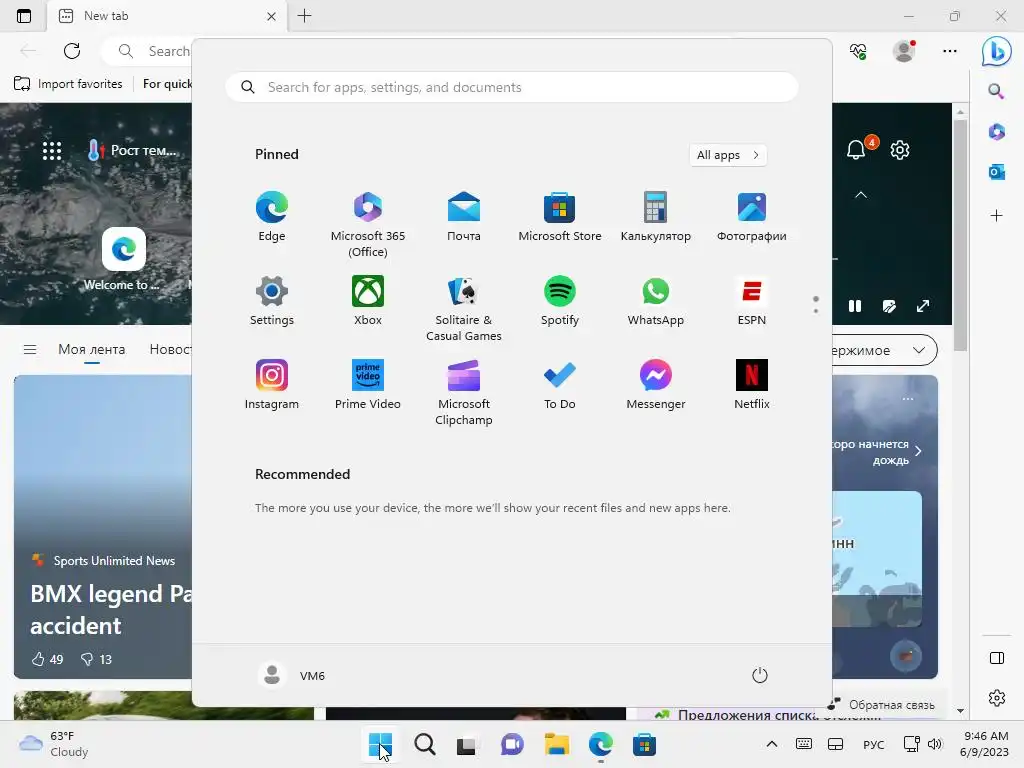Launch the ESPN app
This screenshot has width=1024, height=768.
752,301
